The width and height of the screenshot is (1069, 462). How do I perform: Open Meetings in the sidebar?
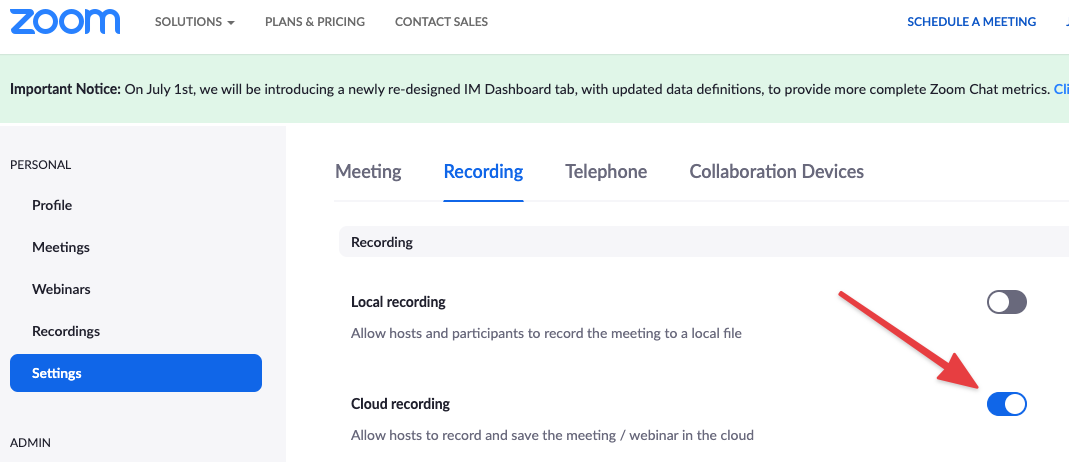[x=61, y=247]
